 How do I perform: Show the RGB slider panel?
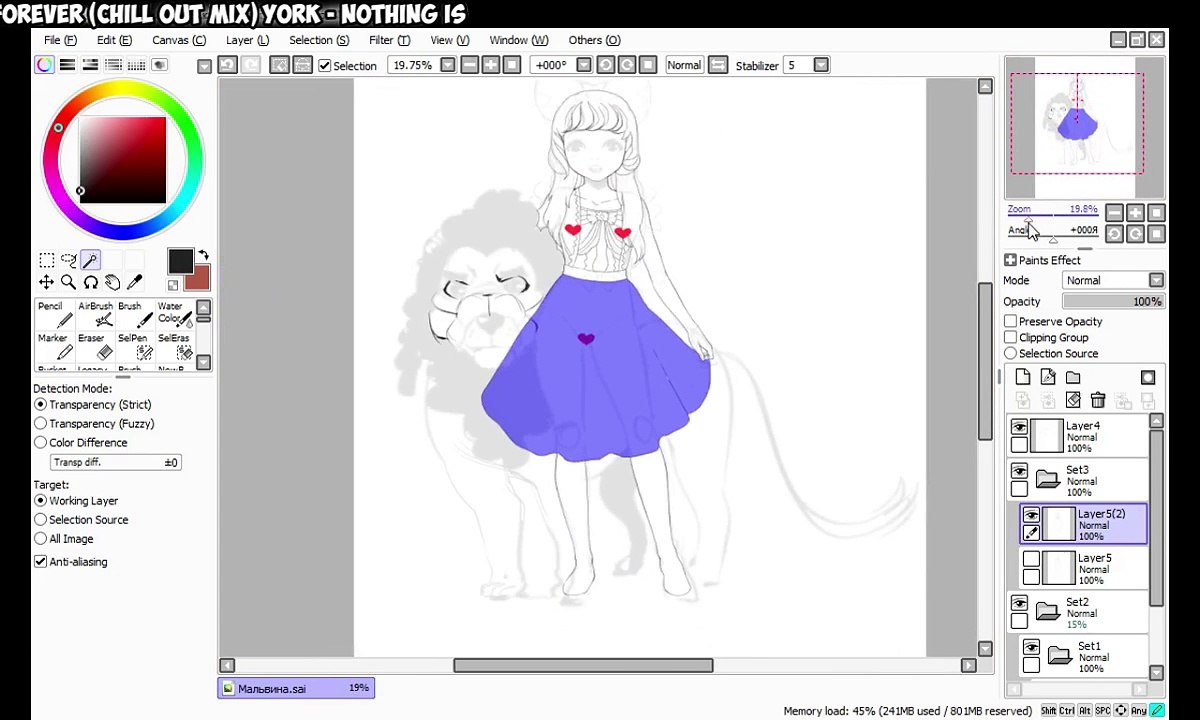coord(67,65)
